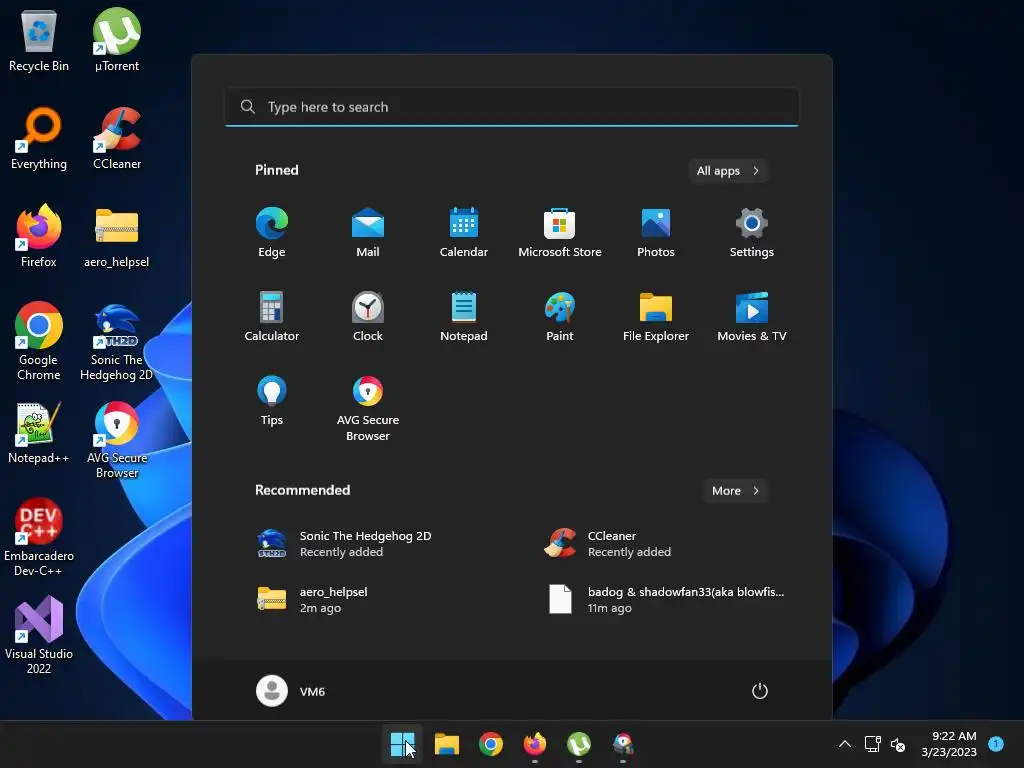Launch the Calculator app

coord(272,317)
